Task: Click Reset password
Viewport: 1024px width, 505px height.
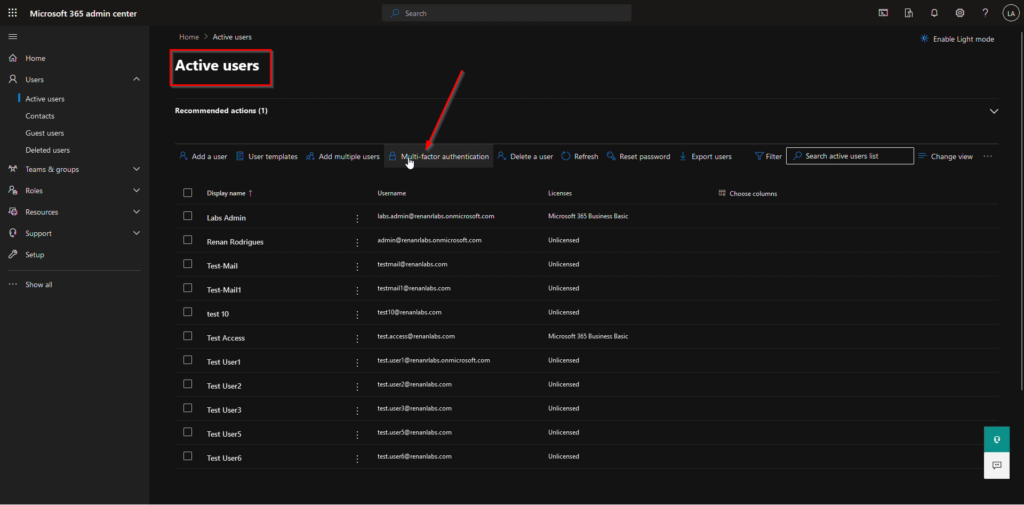Action: (x=638, y=157)
